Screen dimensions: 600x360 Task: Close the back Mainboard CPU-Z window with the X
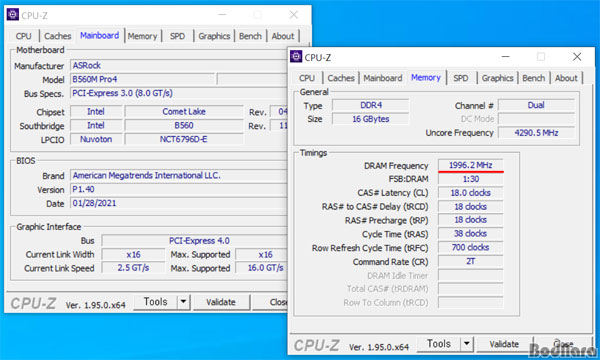point(293,15)
